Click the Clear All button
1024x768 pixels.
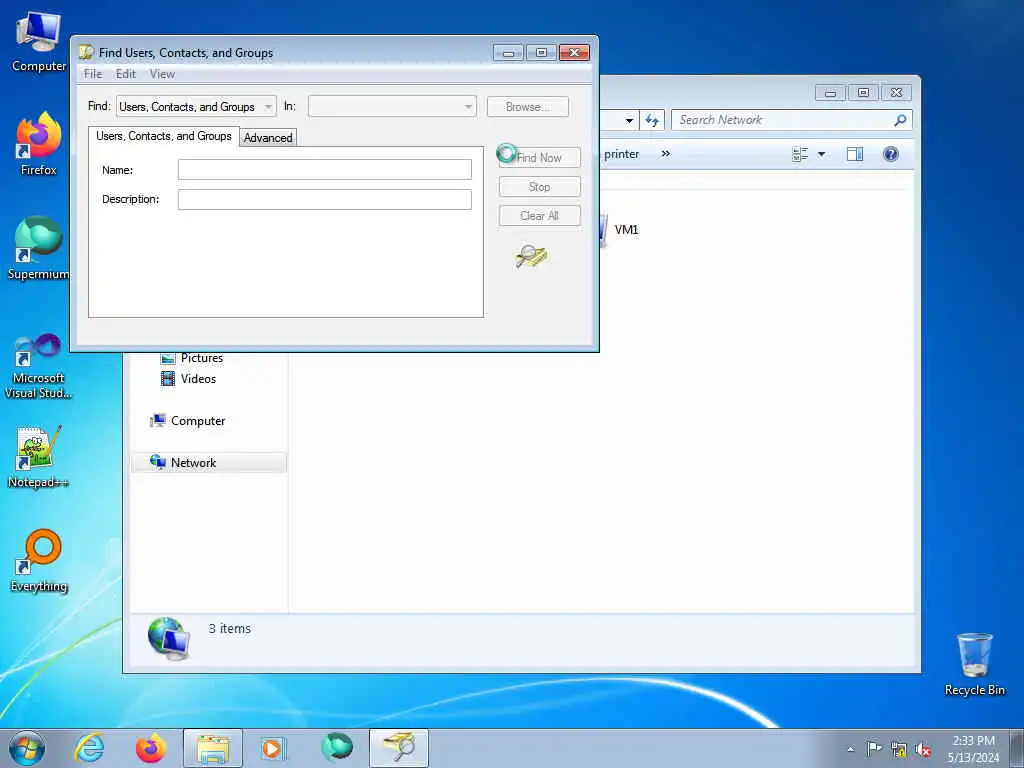pos(539,216)
